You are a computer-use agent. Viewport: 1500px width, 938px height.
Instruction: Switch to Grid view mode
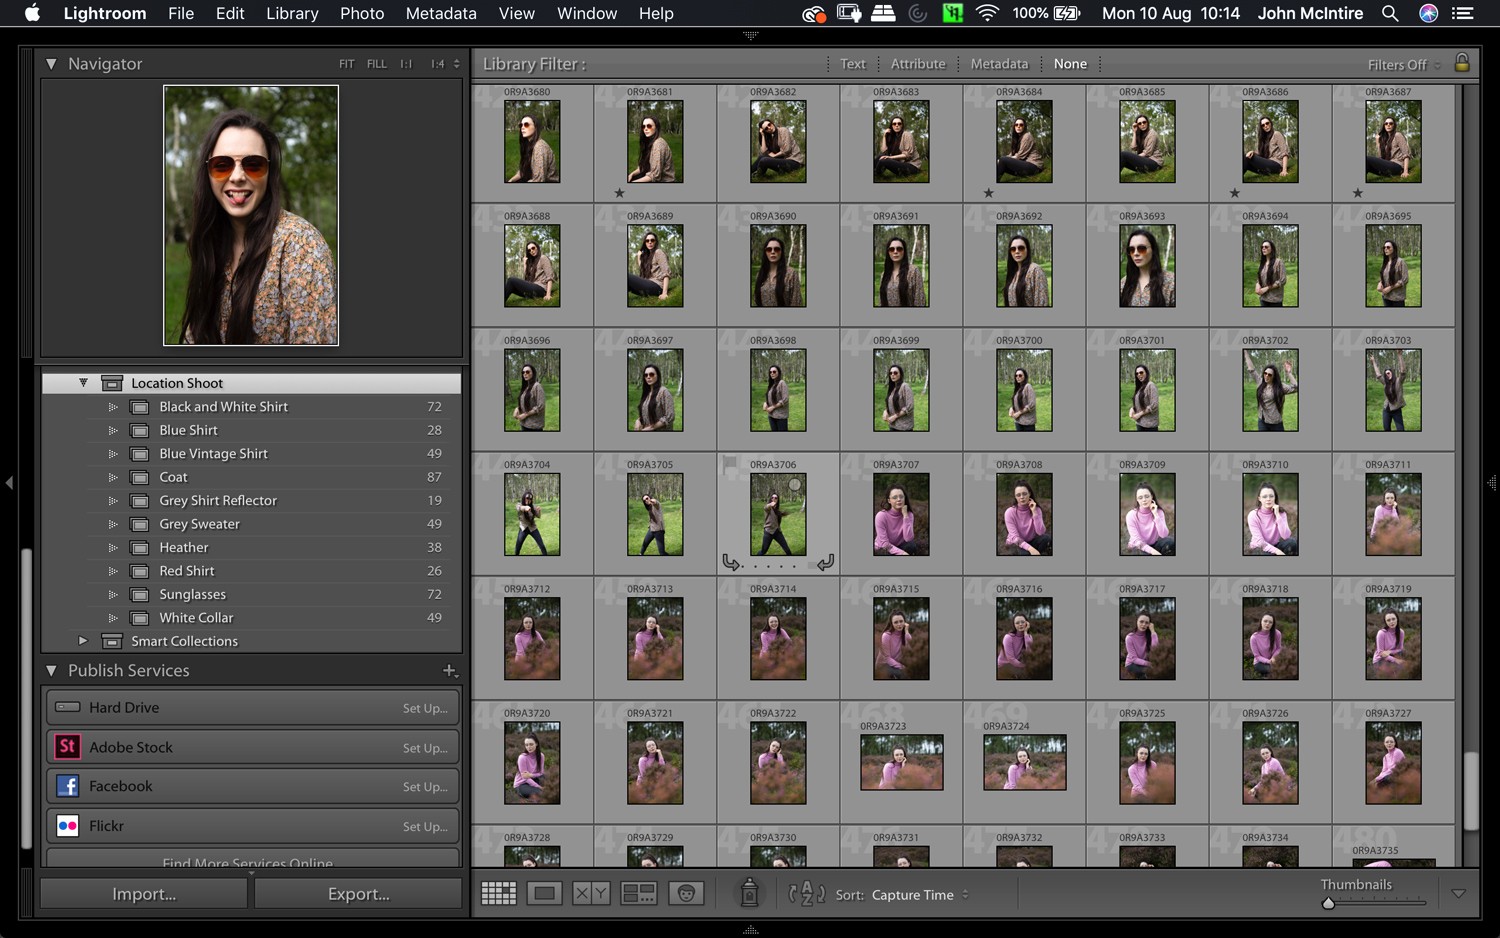tap(499, 892)
